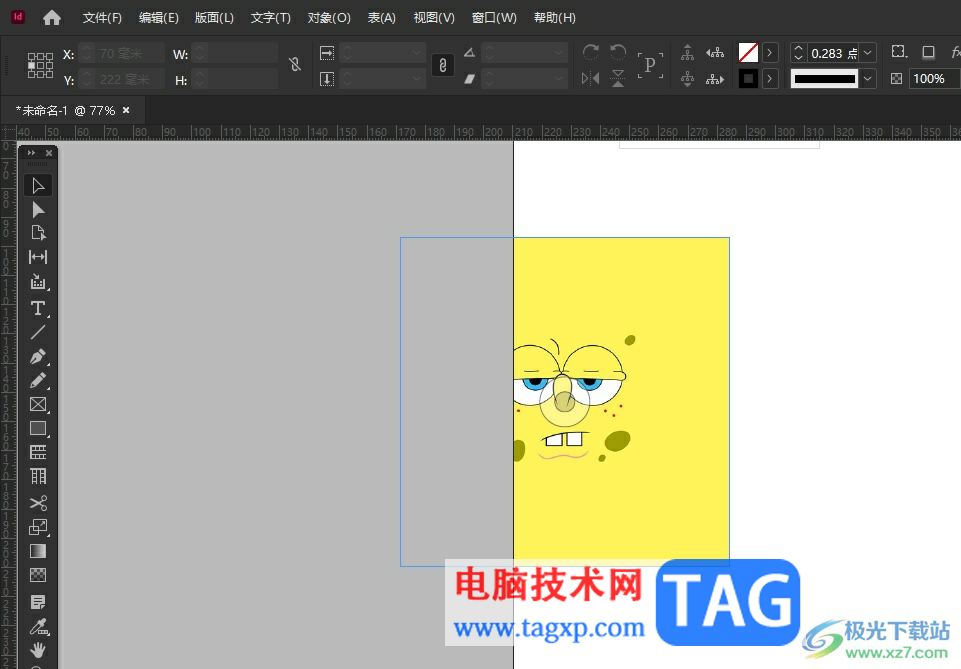This screenshot has width=961, height=669.
Task: Open the shear angle dropdown
Action: pos(558,79)
